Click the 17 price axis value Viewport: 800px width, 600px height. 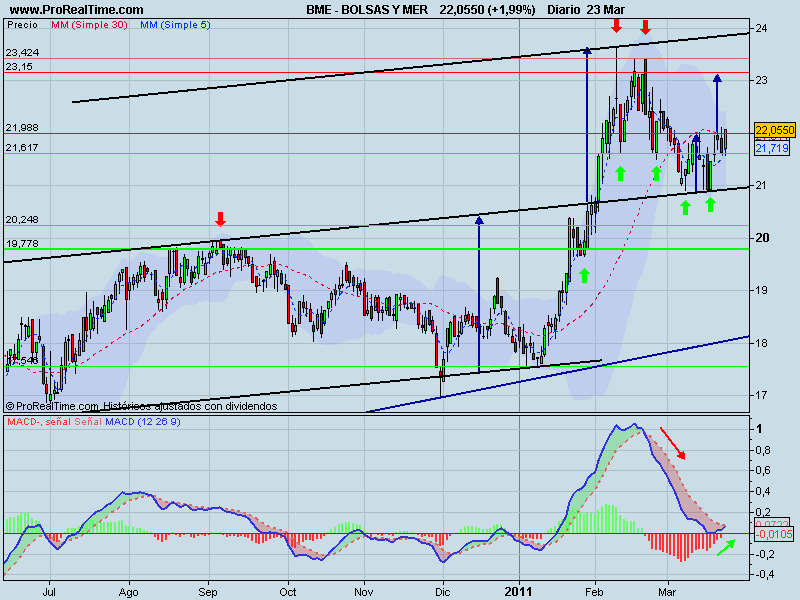tap(761, 395)
